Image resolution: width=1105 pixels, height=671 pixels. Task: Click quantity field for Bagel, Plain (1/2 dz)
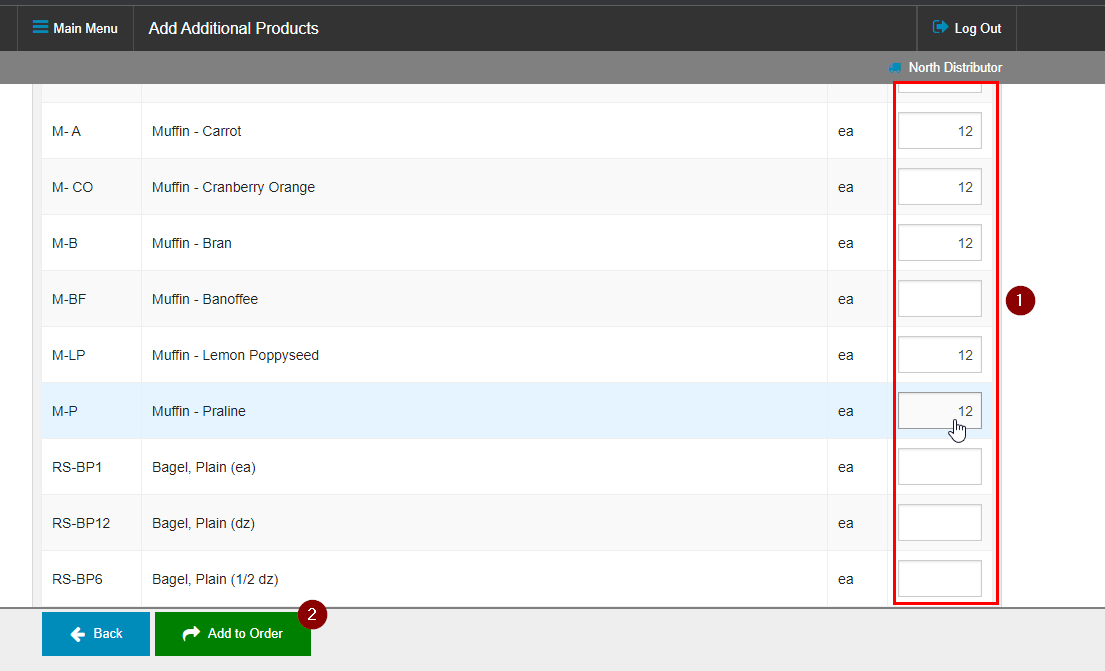tap(939, 579)
